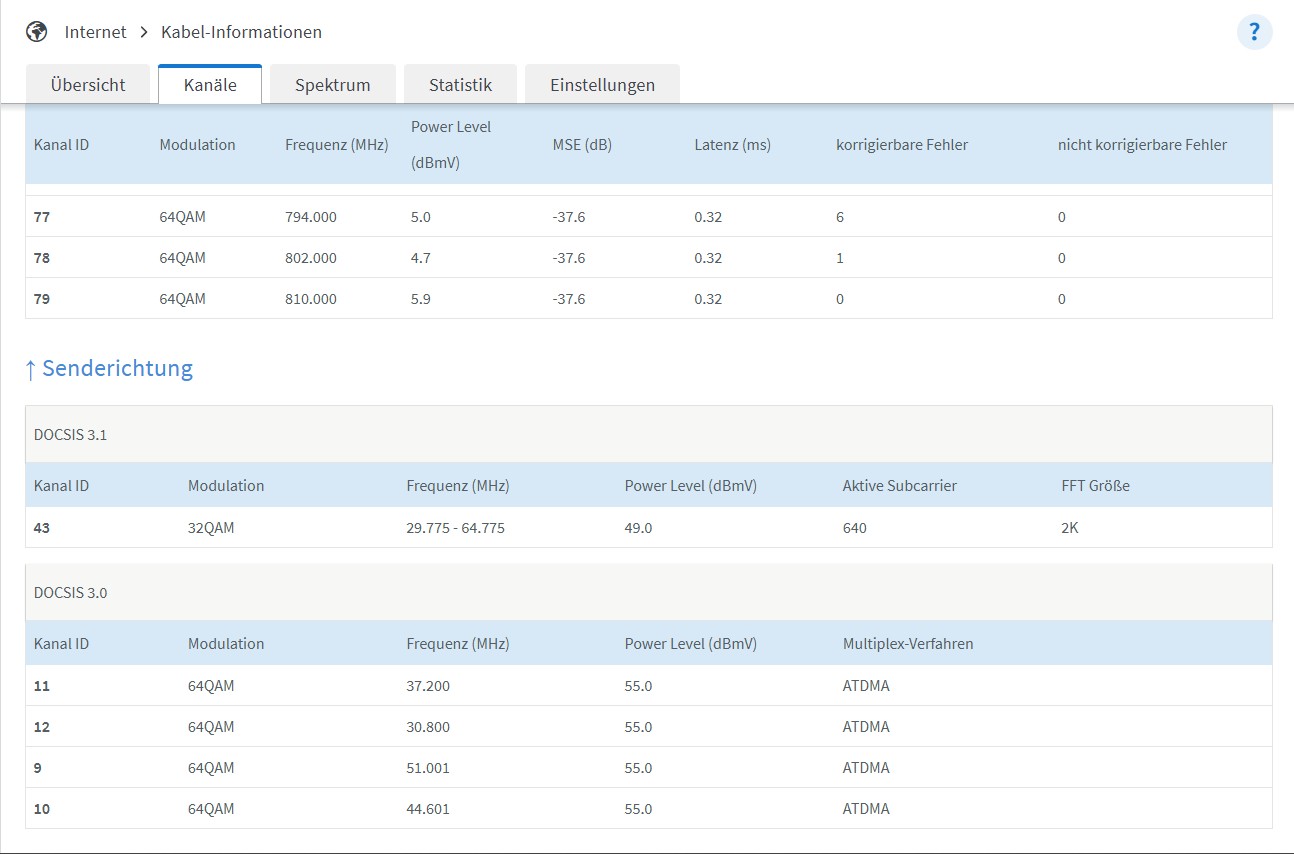1294x854 pixels.
Task: Click the DOCSIS 3.1 section header
Action: click(70, 435)
